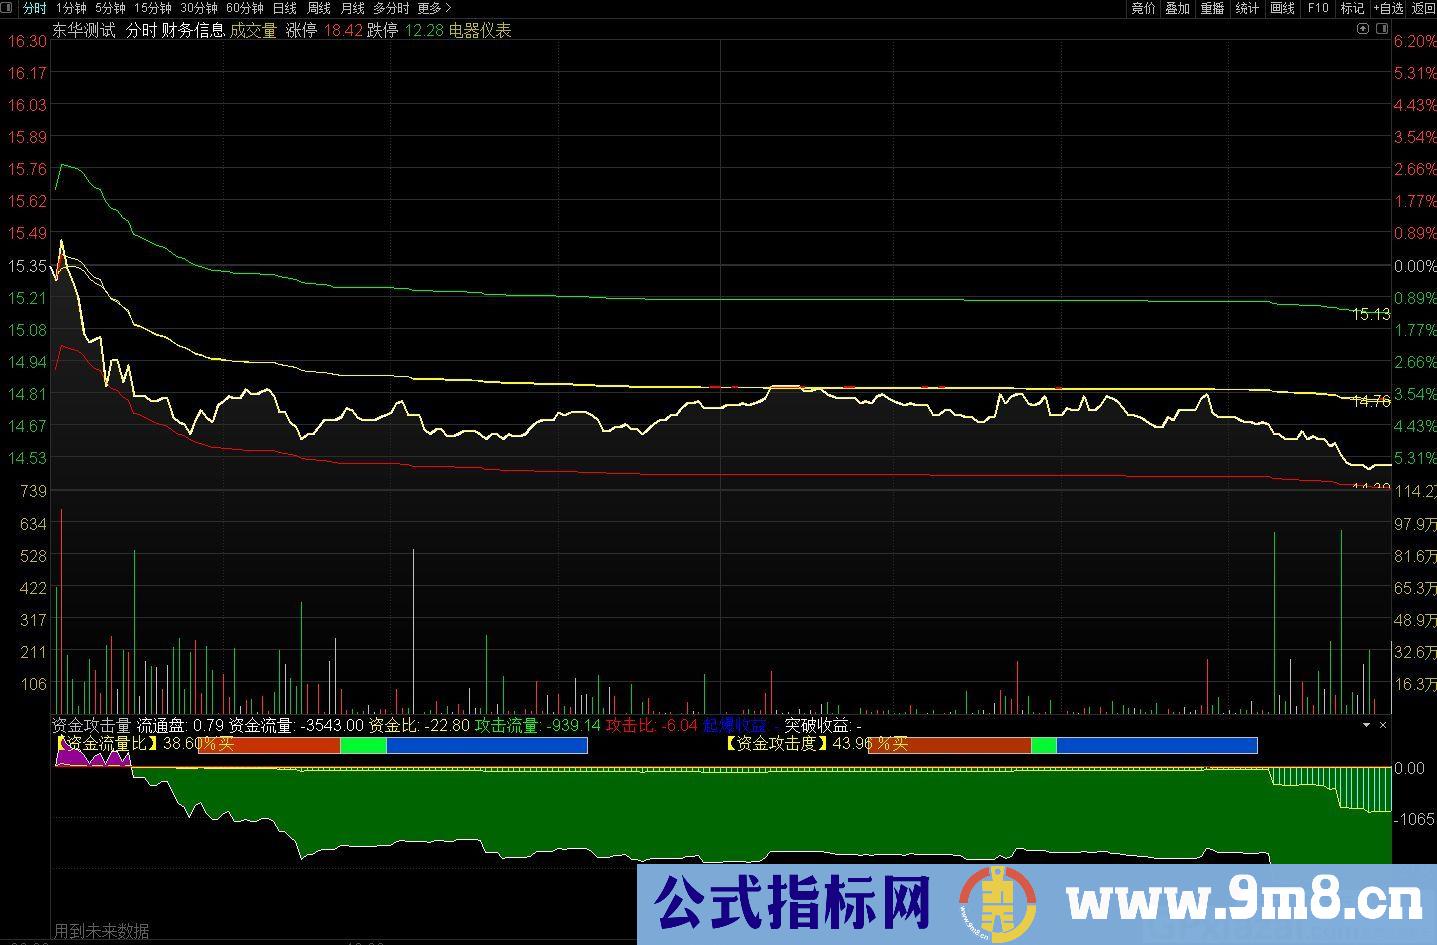
Task: Select the 分时 tab
Action: [34, 8]
